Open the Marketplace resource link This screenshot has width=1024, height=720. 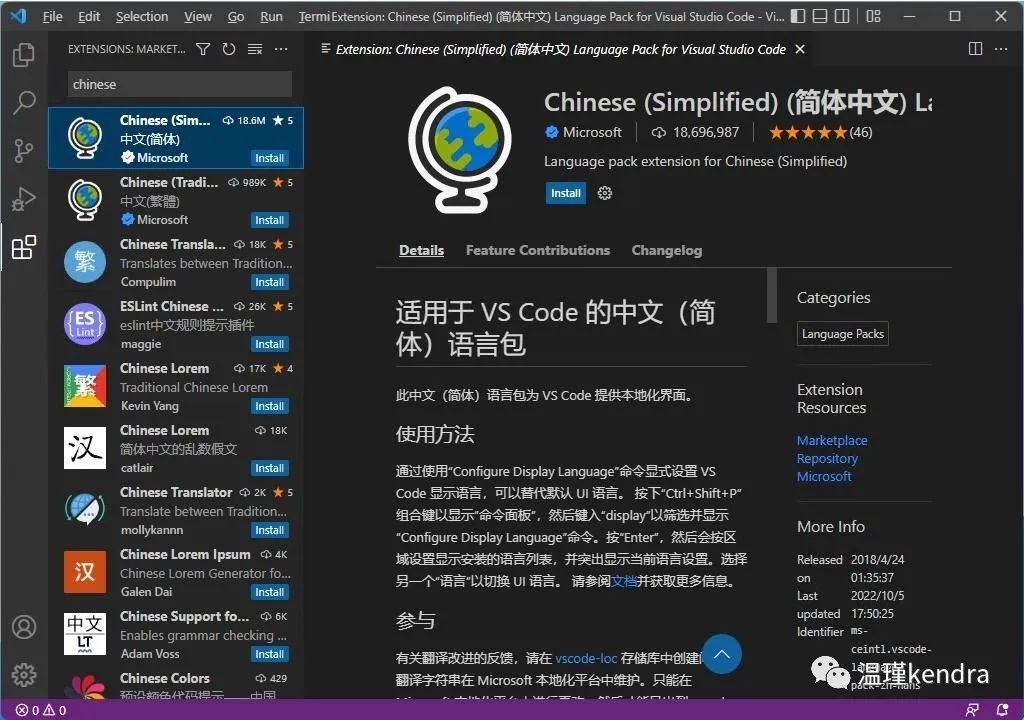click(832, 440)
